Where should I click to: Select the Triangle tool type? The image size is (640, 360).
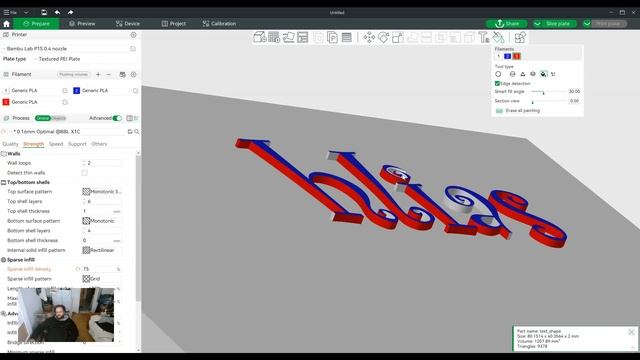click(522, 74)
